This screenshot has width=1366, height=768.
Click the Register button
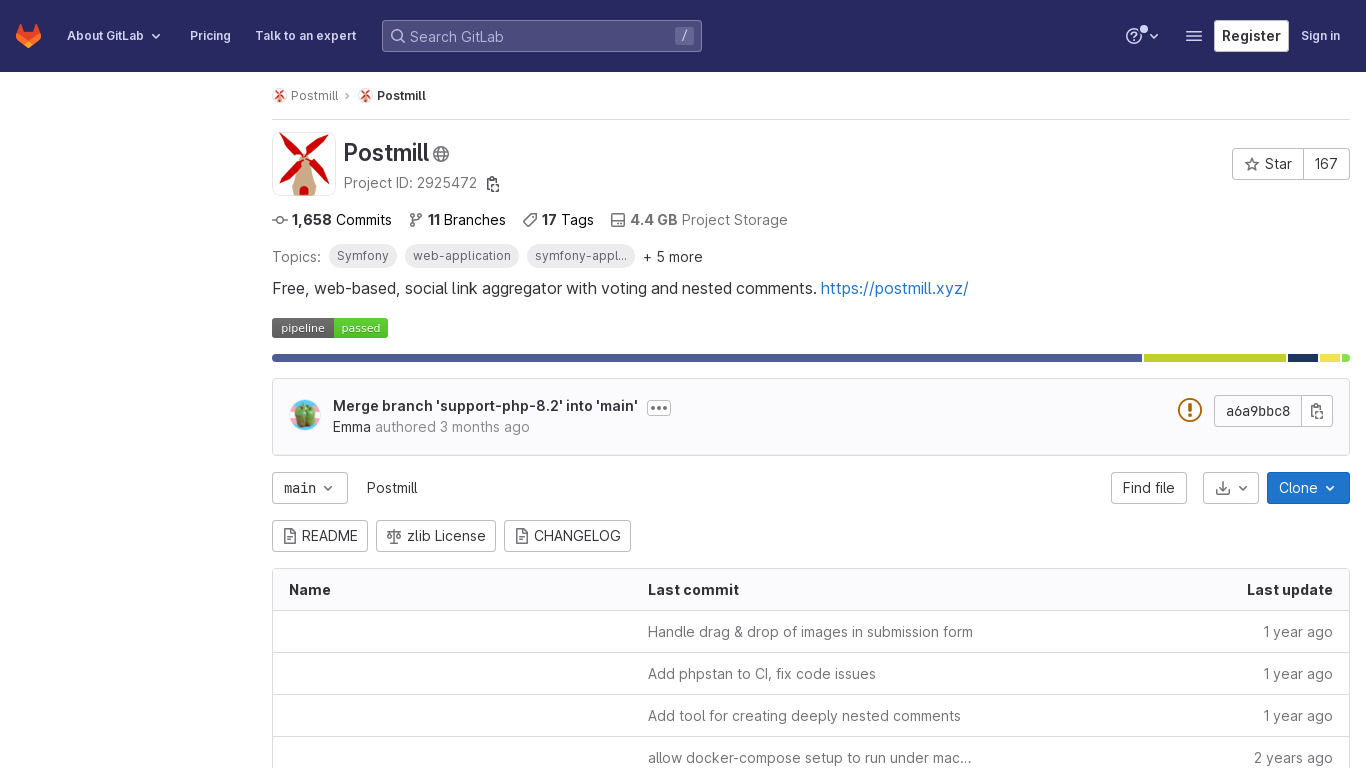point(1251,36)
